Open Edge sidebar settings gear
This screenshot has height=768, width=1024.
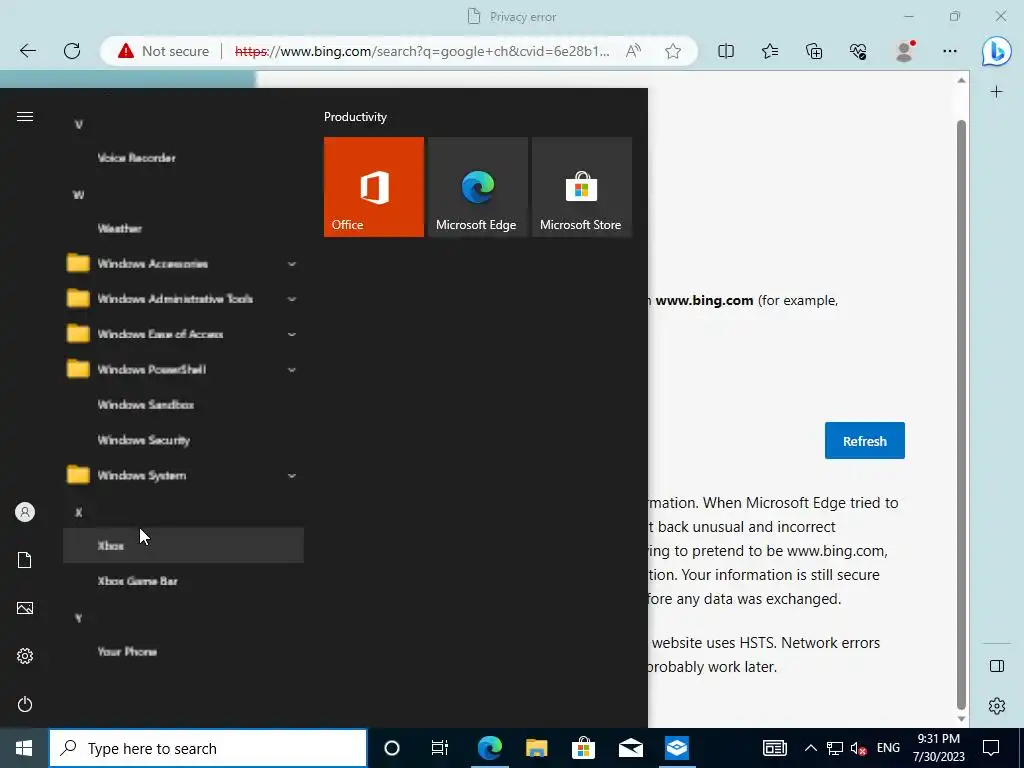pos(997,706)
